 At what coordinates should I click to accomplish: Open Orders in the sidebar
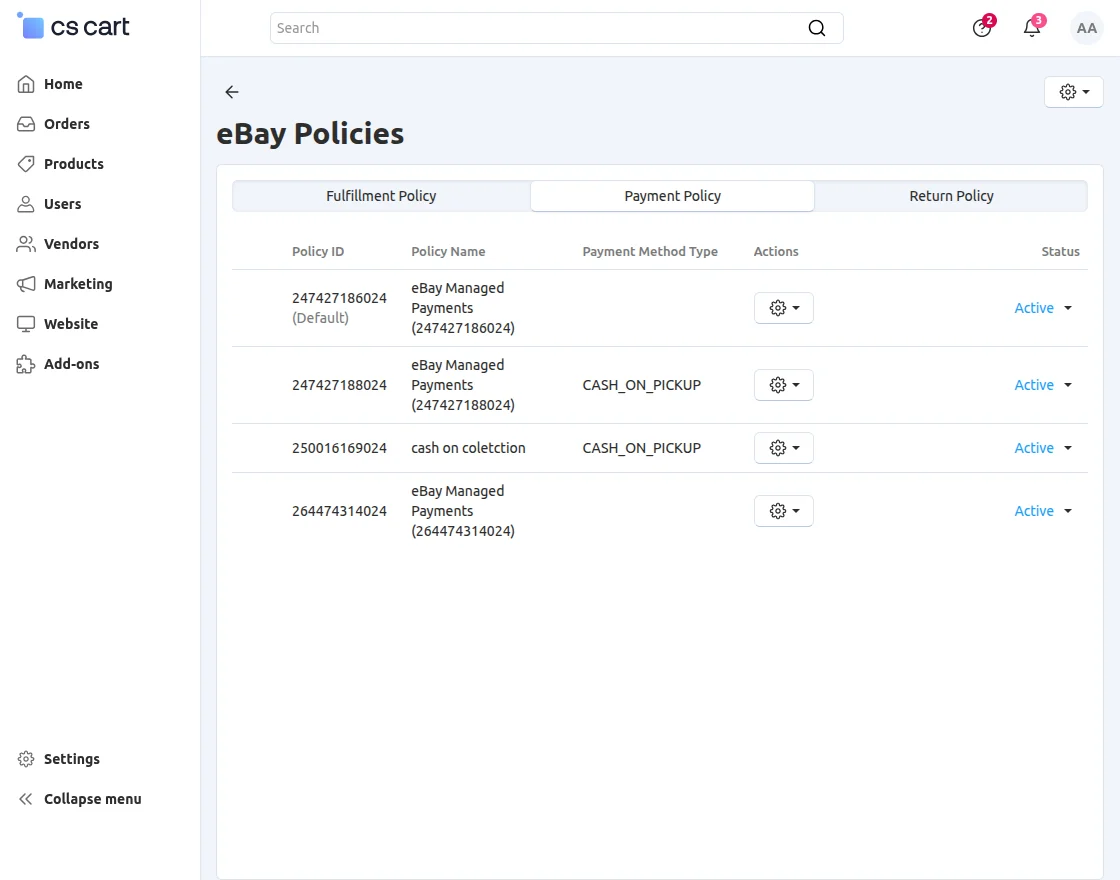tap(67, 124)
